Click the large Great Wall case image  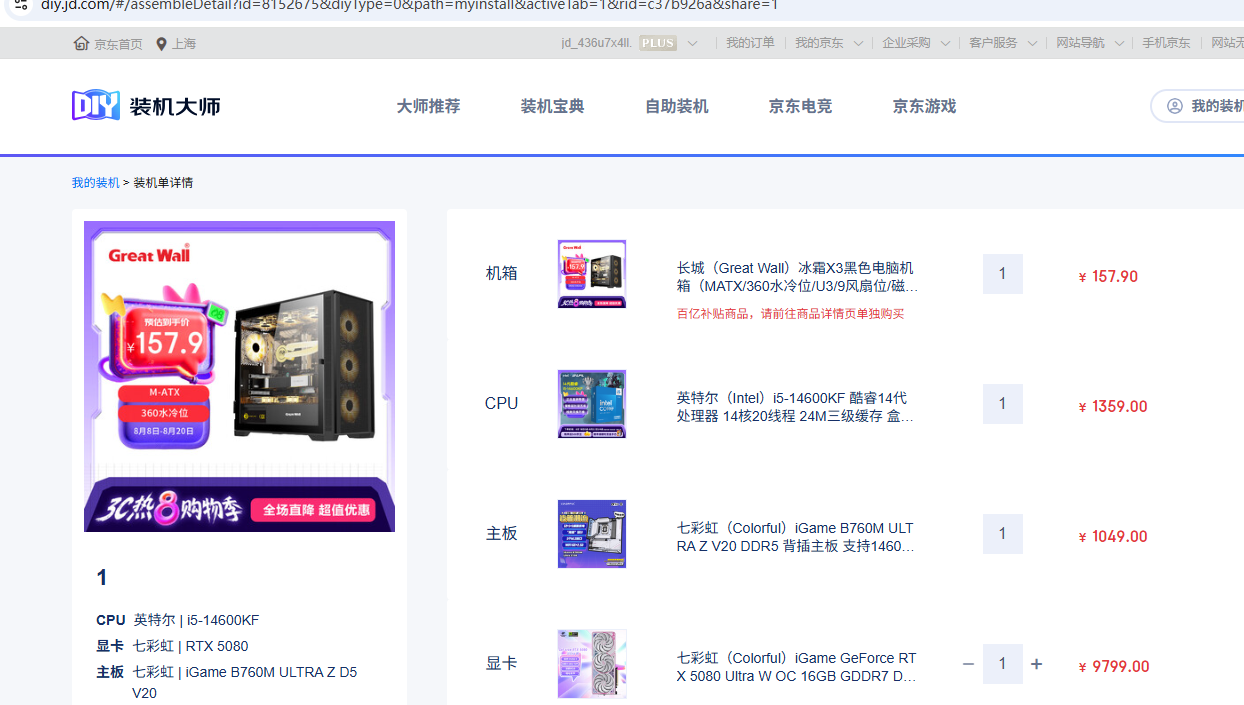[x=239, y=376]
